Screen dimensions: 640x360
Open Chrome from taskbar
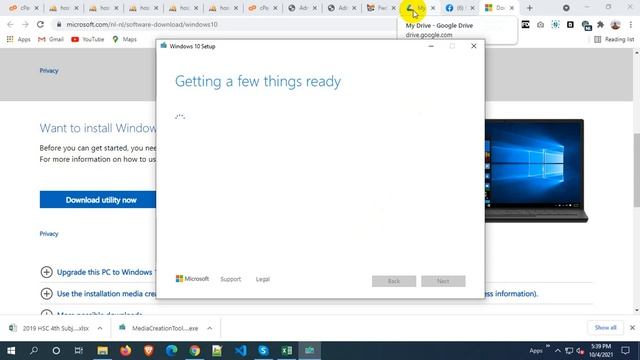pos(195,351)
